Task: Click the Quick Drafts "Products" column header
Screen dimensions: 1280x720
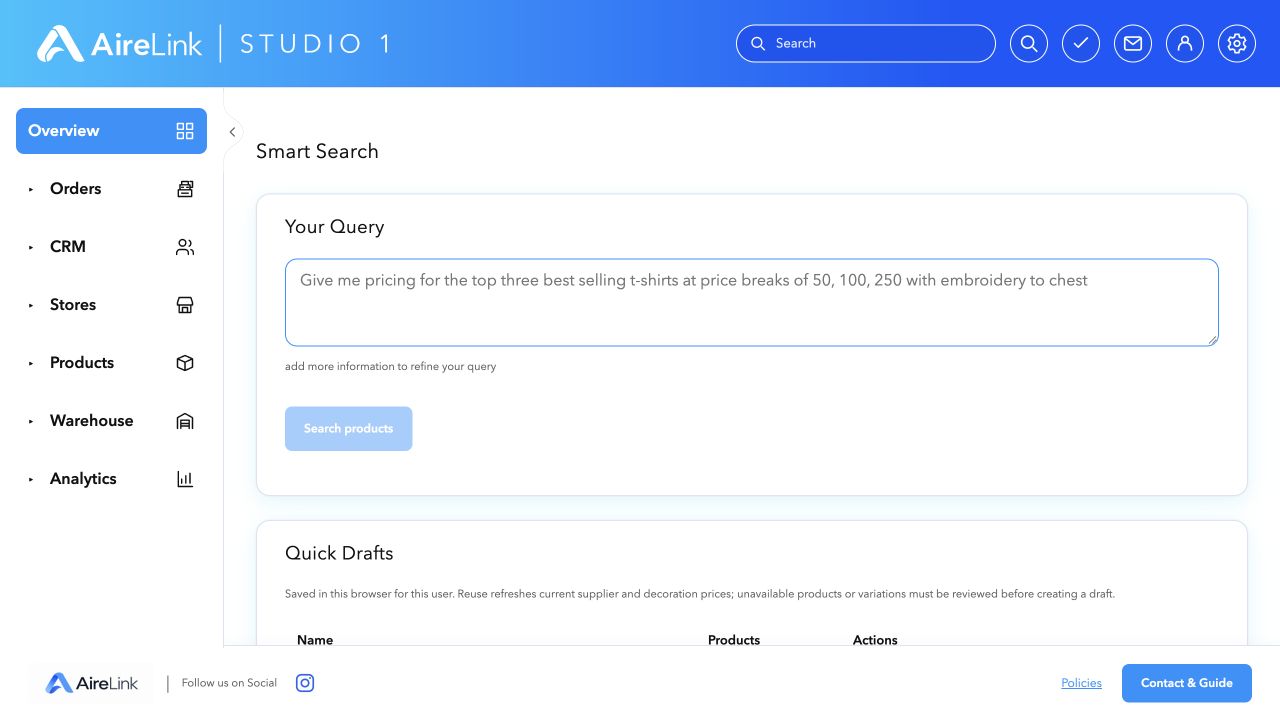Action: pos(734,640)
